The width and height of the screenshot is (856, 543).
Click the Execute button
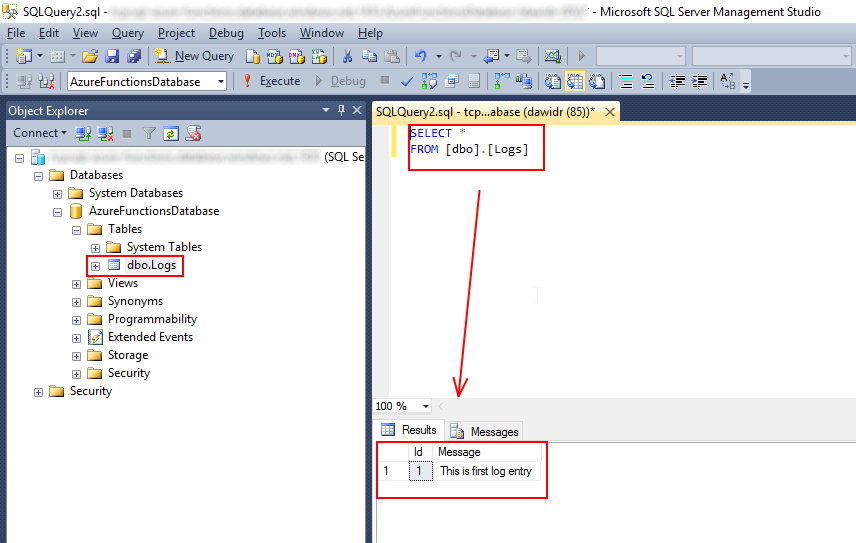[271, 81]
